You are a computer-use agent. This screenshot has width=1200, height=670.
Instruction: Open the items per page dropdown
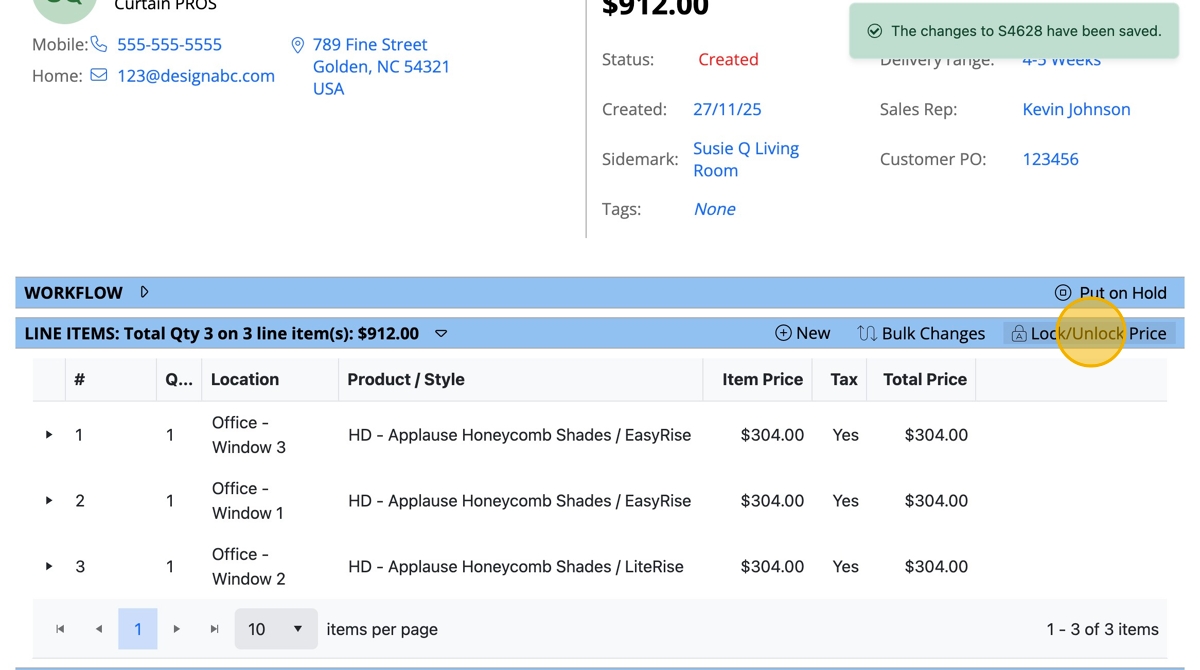tap(276, 629)
